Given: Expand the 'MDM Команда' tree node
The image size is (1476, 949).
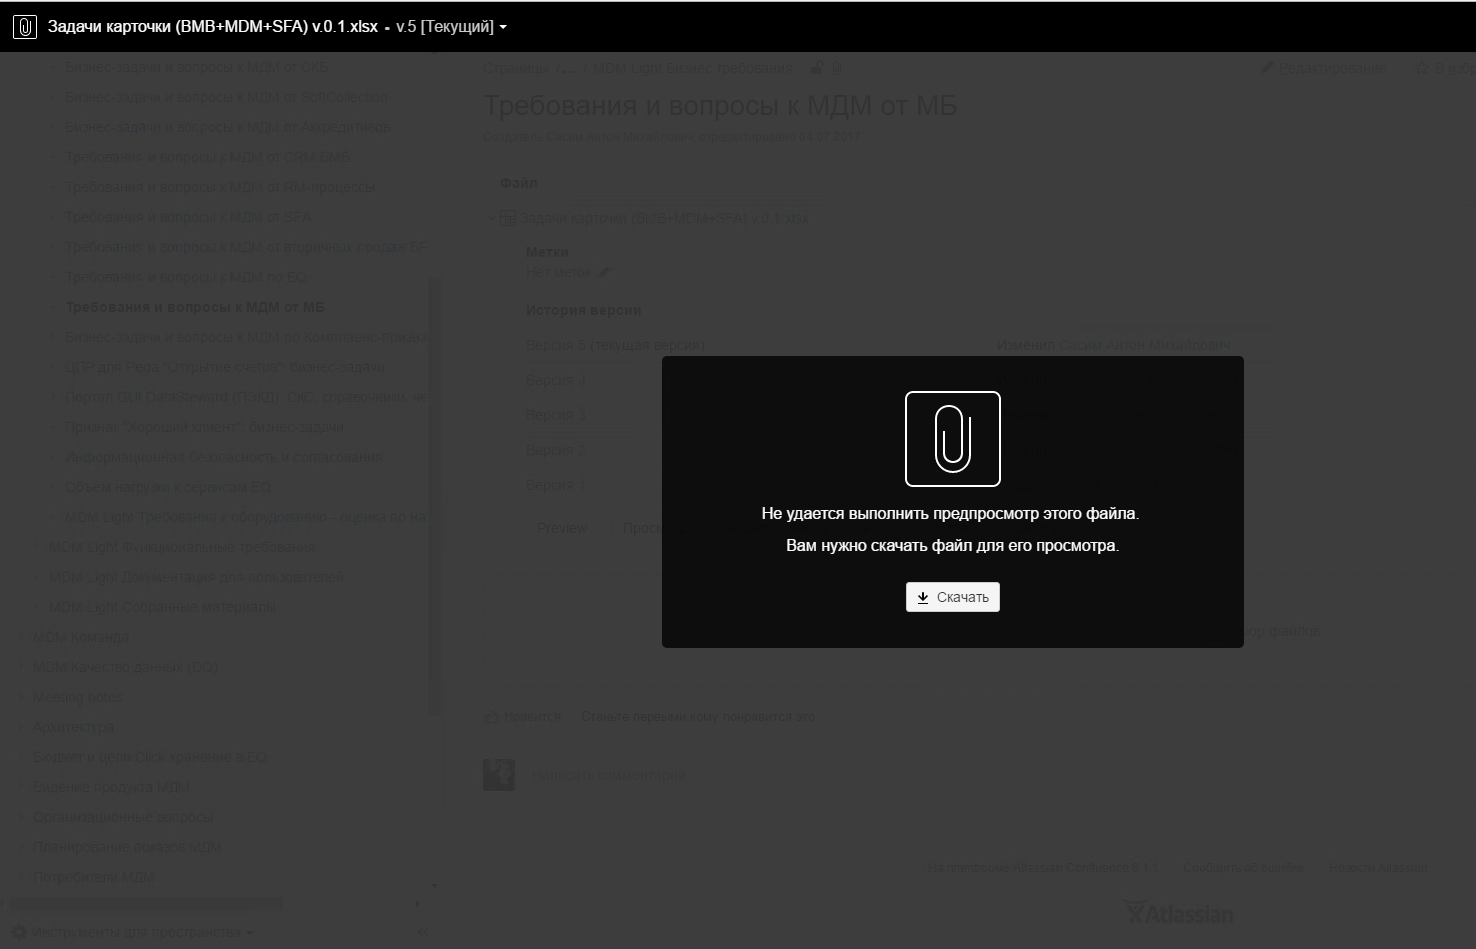Looking at the screenshot, I should click(22, 637).
